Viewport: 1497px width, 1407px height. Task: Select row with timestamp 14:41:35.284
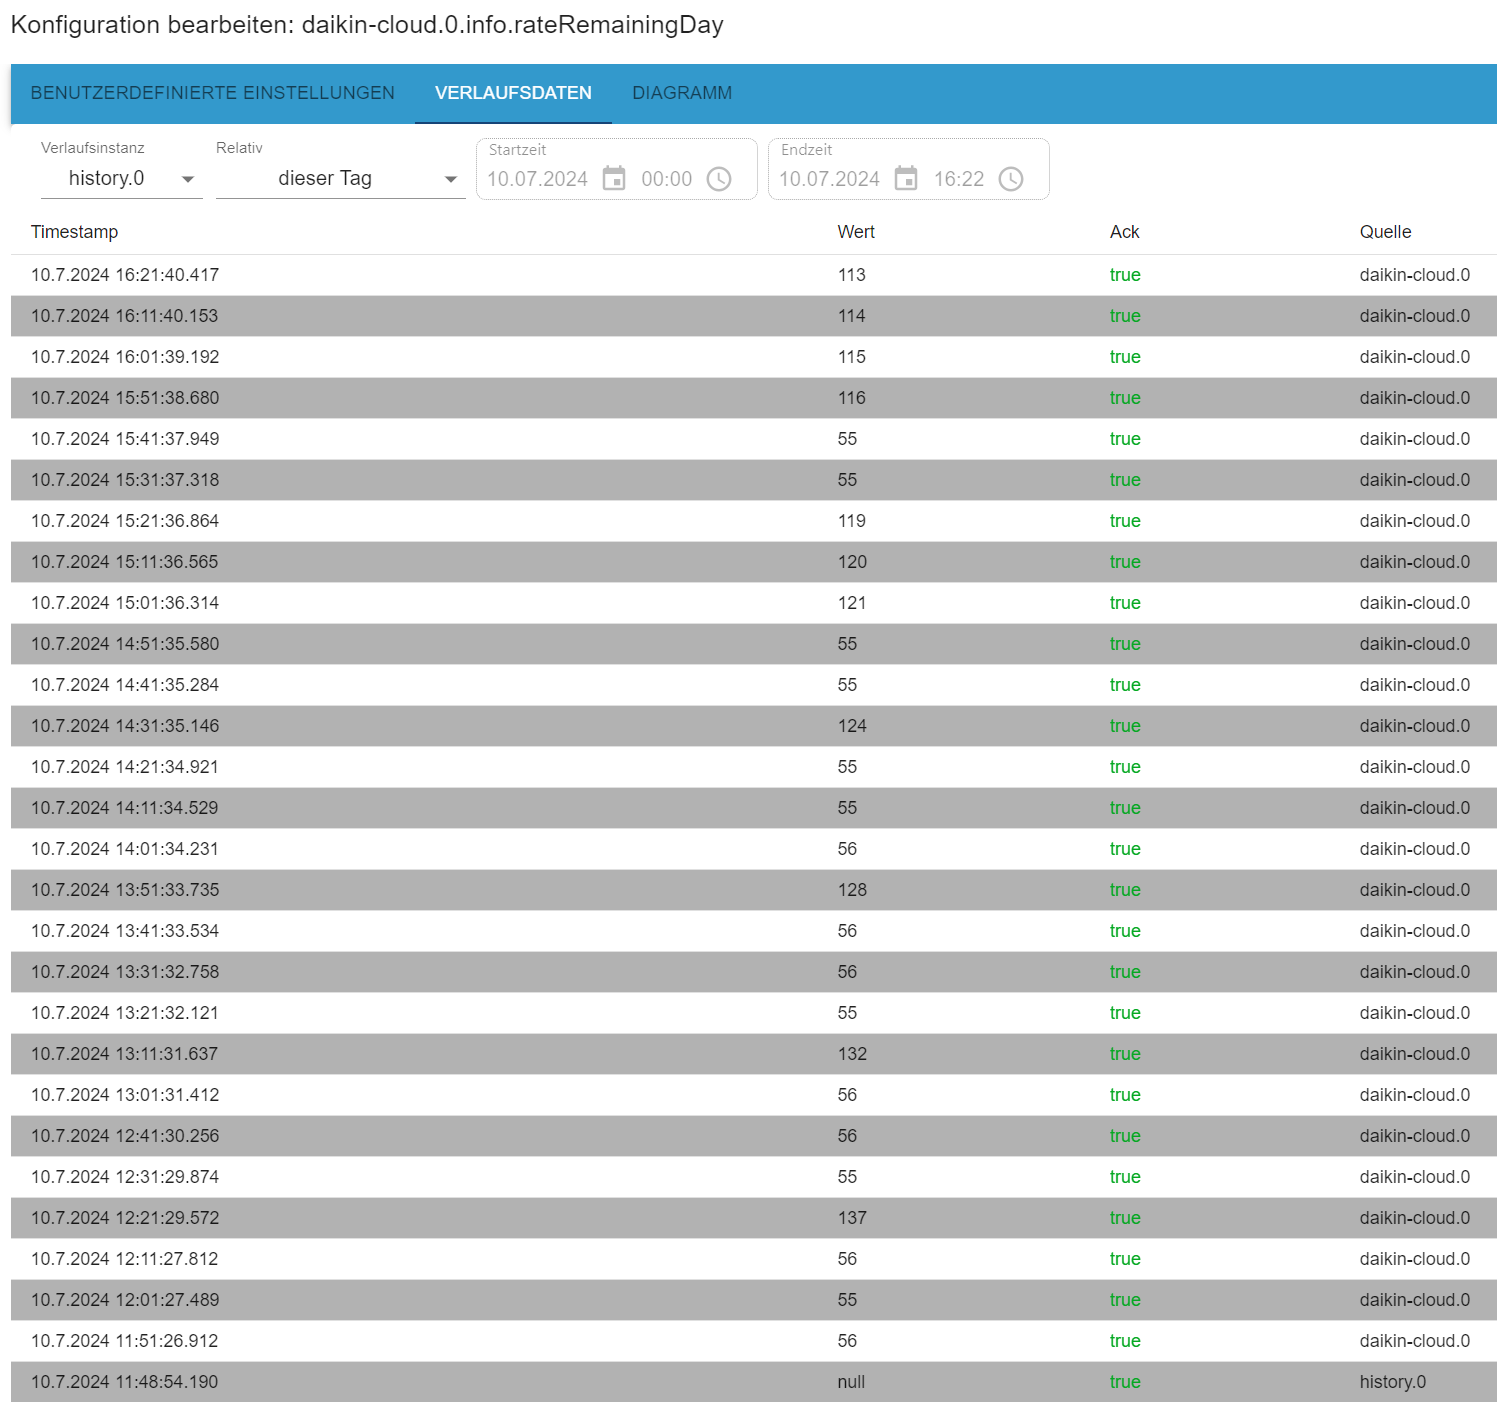click(754, 685)
